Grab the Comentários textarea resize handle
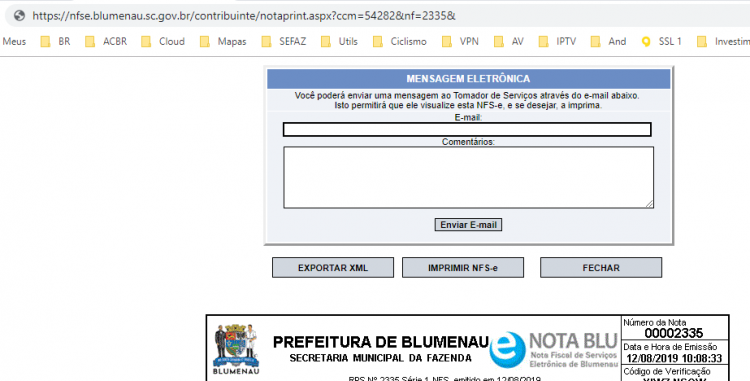Image resolution: width=750 pixels, height=381 pixels. (x=649, y=204)
